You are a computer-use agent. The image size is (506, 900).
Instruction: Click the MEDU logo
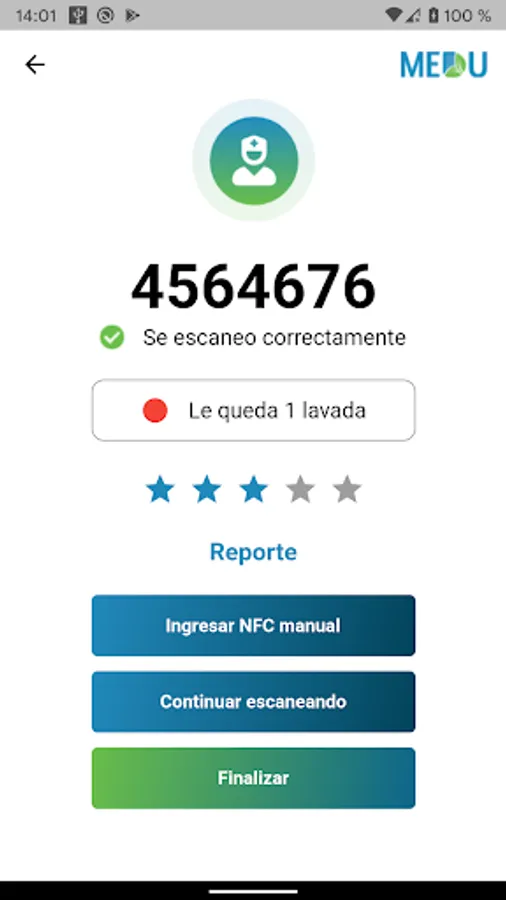[x=444, y=64]
